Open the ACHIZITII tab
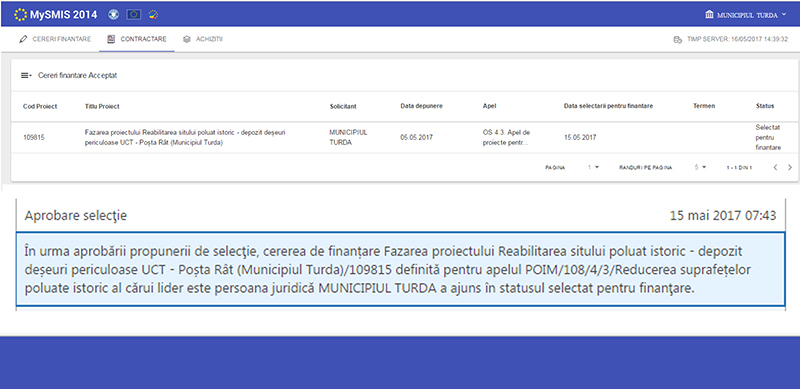The width and height of the screenshot is (800, 389). pos(203,39)
